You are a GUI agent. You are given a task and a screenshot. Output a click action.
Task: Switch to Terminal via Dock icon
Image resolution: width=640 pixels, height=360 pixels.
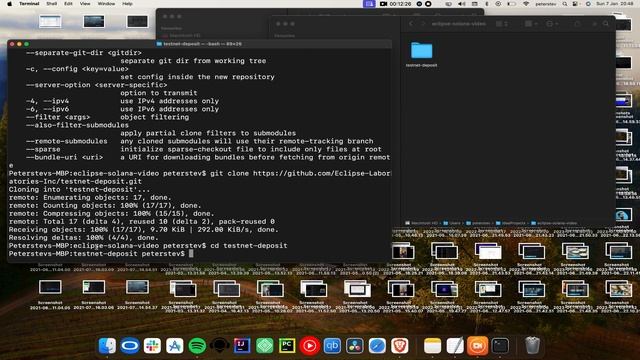tap(500, 346)
